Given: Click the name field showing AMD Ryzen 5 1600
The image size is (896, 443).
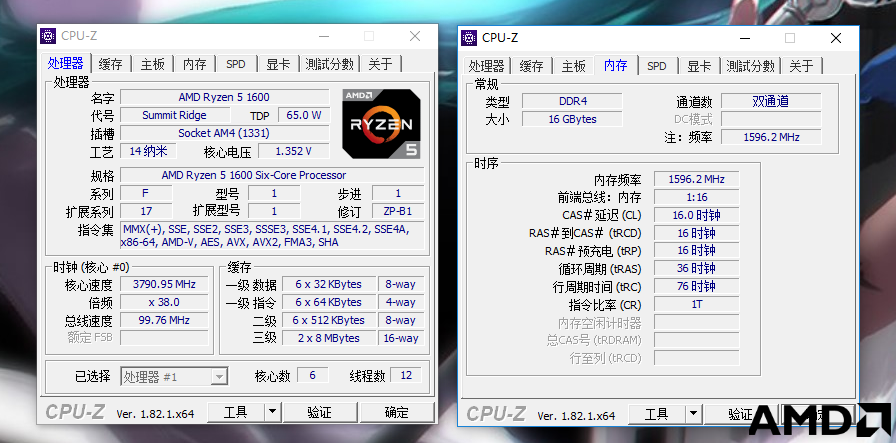Looking at the screenshot, I should click(225, 97).
